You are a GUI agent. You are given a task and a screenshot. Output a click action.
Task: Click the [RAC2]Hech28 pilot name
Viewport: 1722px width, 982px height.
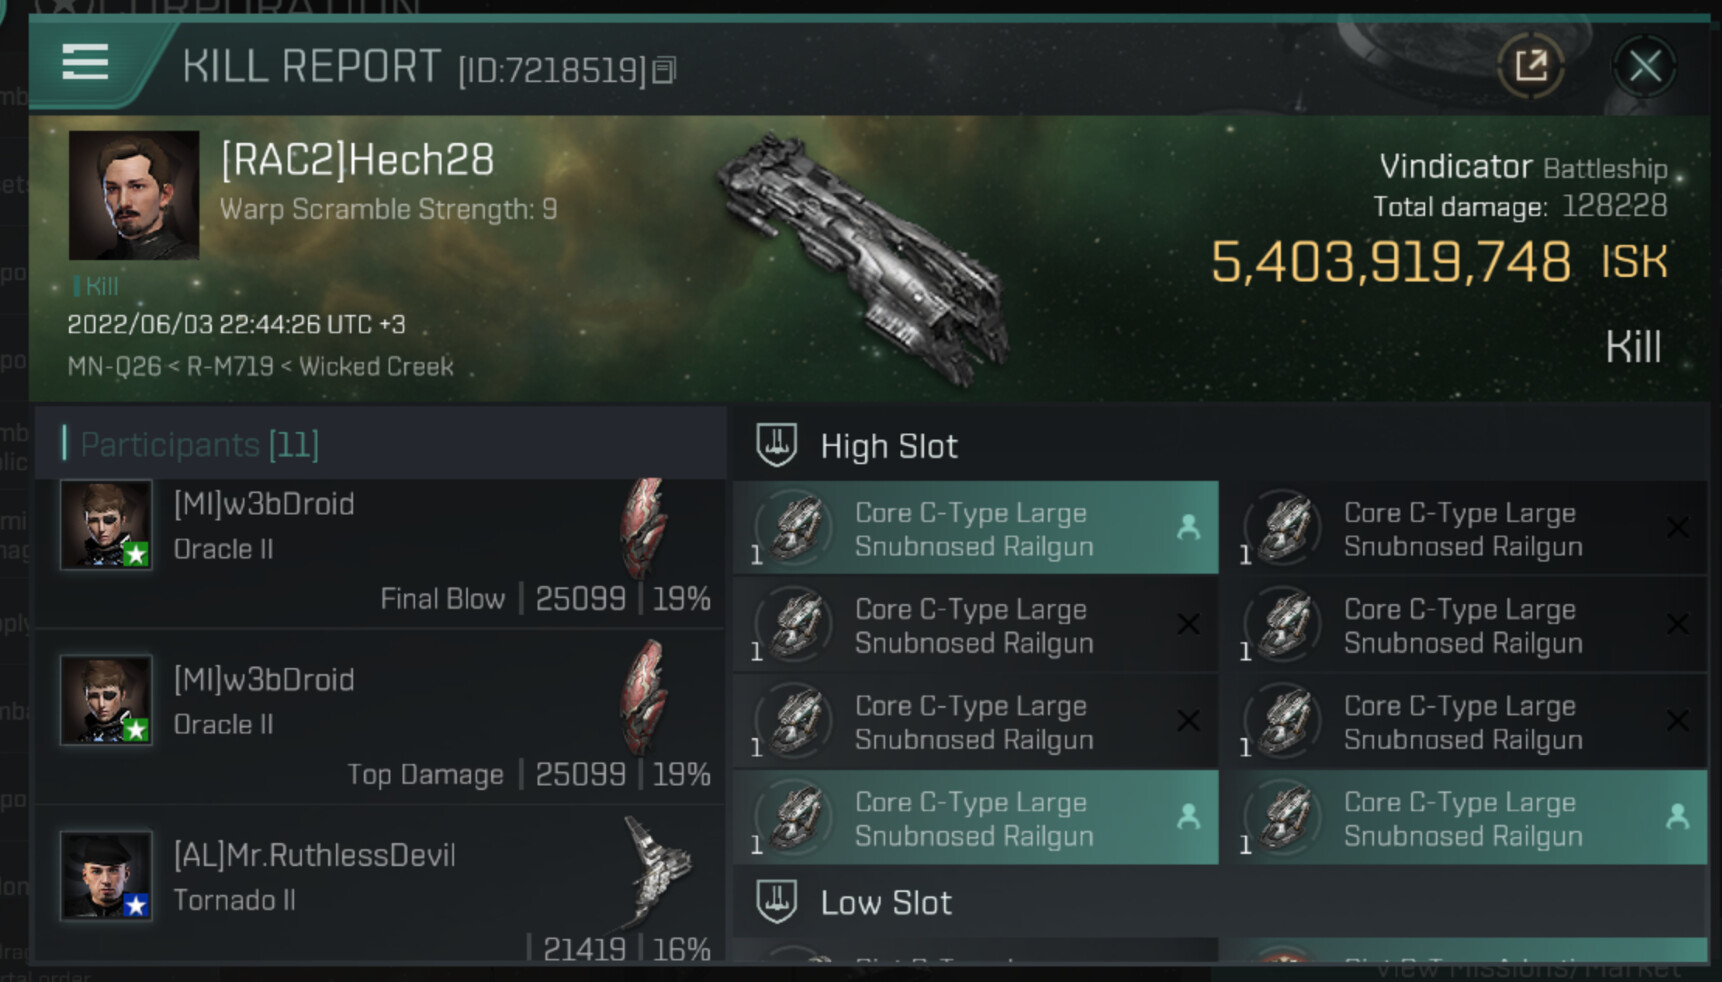(357, 160)
